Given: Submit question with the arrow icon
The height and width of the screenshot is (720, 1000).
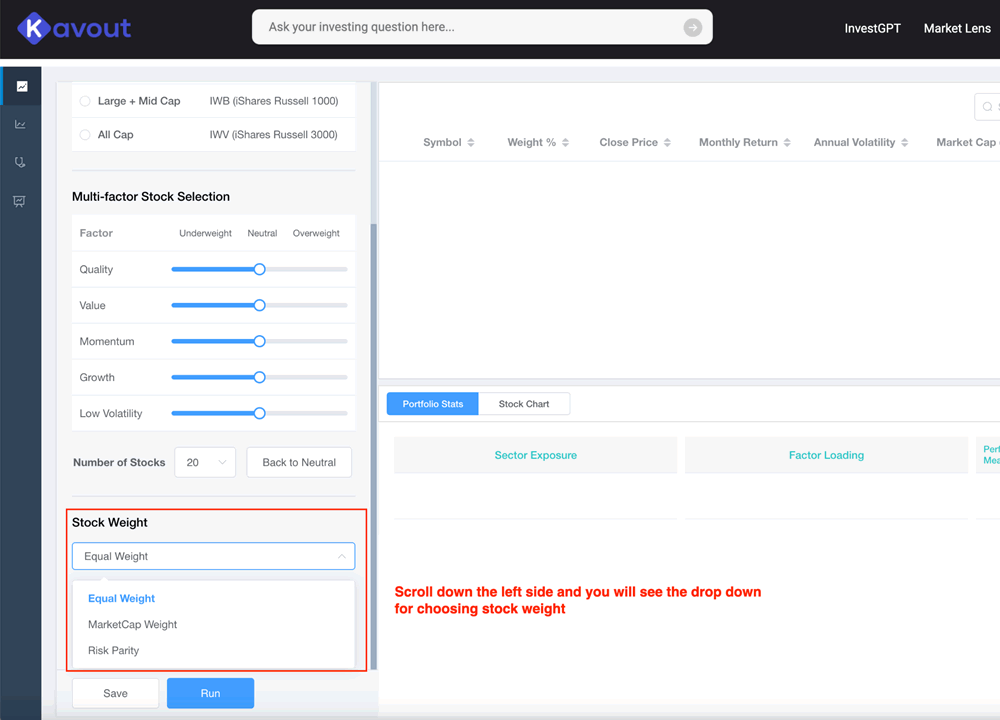Looking at the screenshot, I should coord(692,28).
